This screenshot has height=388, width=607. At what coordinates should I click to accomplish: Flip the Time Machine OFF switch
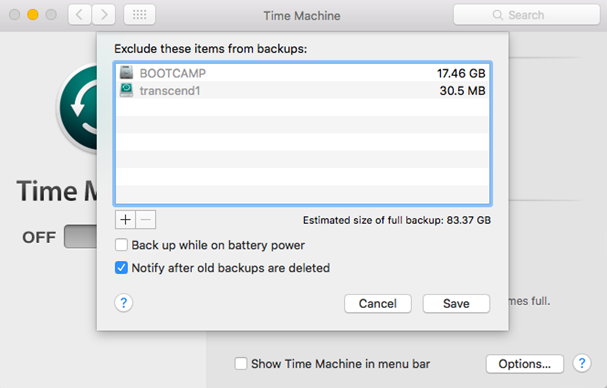[81, 236]
